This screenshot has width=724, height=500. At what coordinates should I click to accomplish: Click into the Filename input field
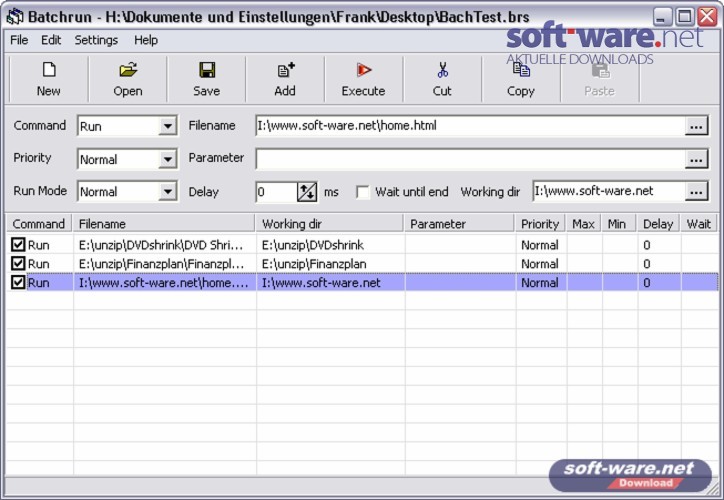pyautogui.click(x=470, y=126)
